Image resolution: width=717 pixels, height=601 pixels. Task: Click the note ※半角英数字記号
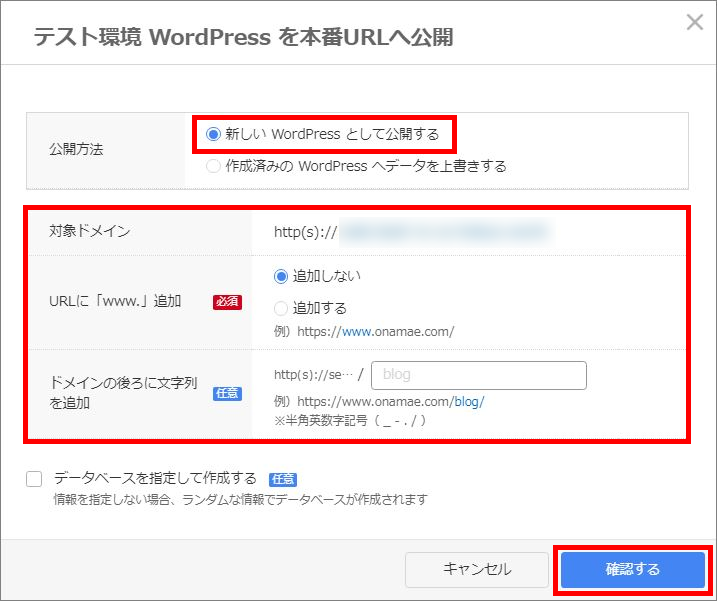(x=350, y=420)
